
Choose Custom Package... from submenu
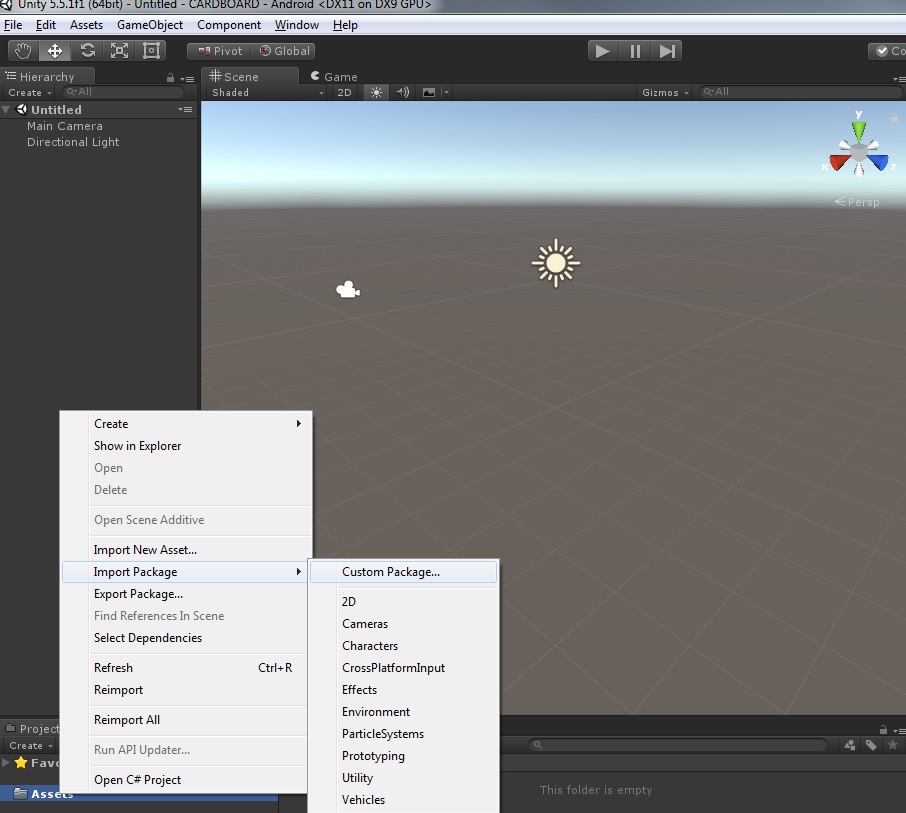[391, 572]
